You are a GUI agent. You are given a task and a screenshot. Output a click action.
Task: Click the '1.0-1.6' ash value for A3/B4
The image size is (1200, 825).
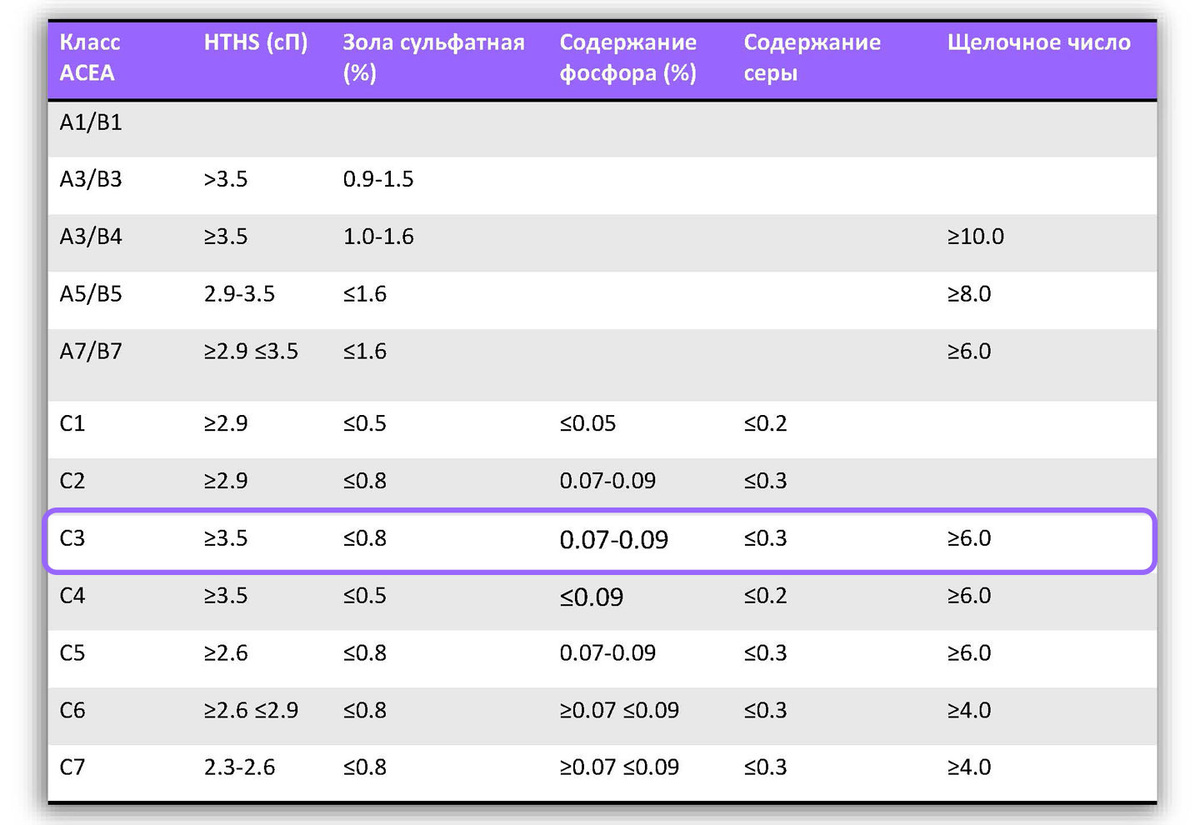tap(378, 237)
